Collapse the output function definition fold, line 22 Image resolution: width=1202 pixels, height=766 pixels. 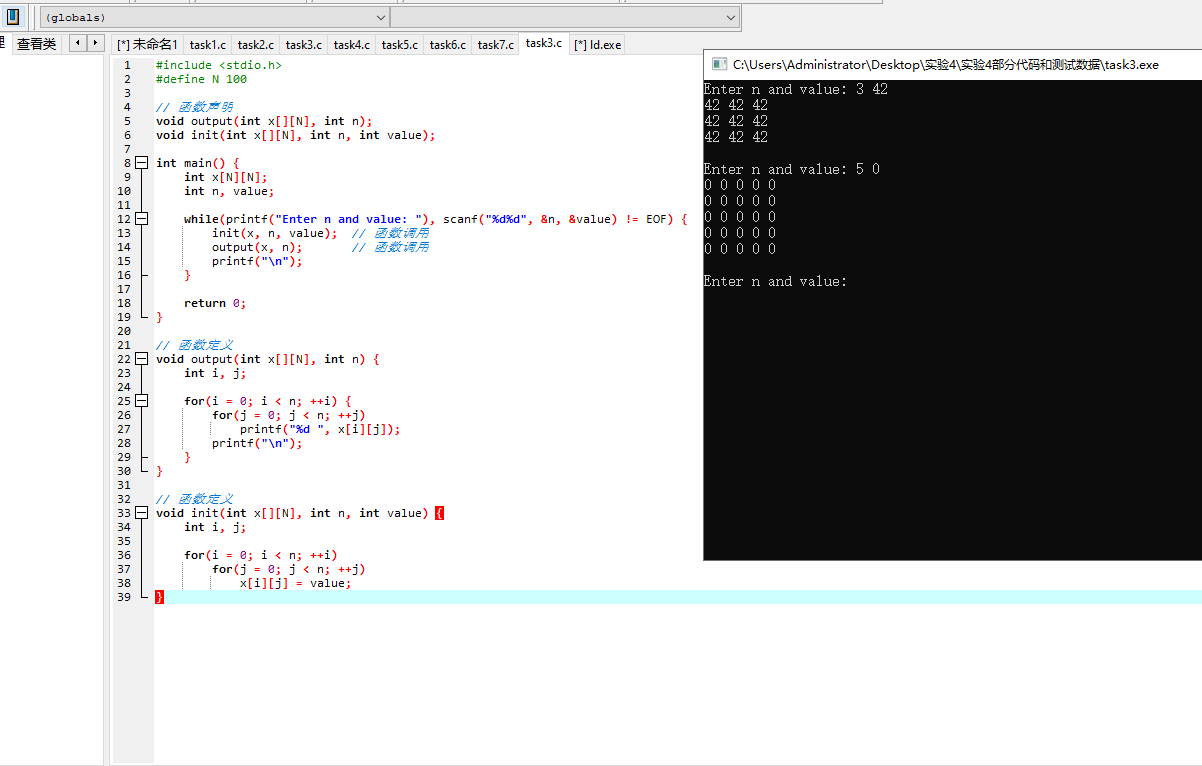coord(141,359)
